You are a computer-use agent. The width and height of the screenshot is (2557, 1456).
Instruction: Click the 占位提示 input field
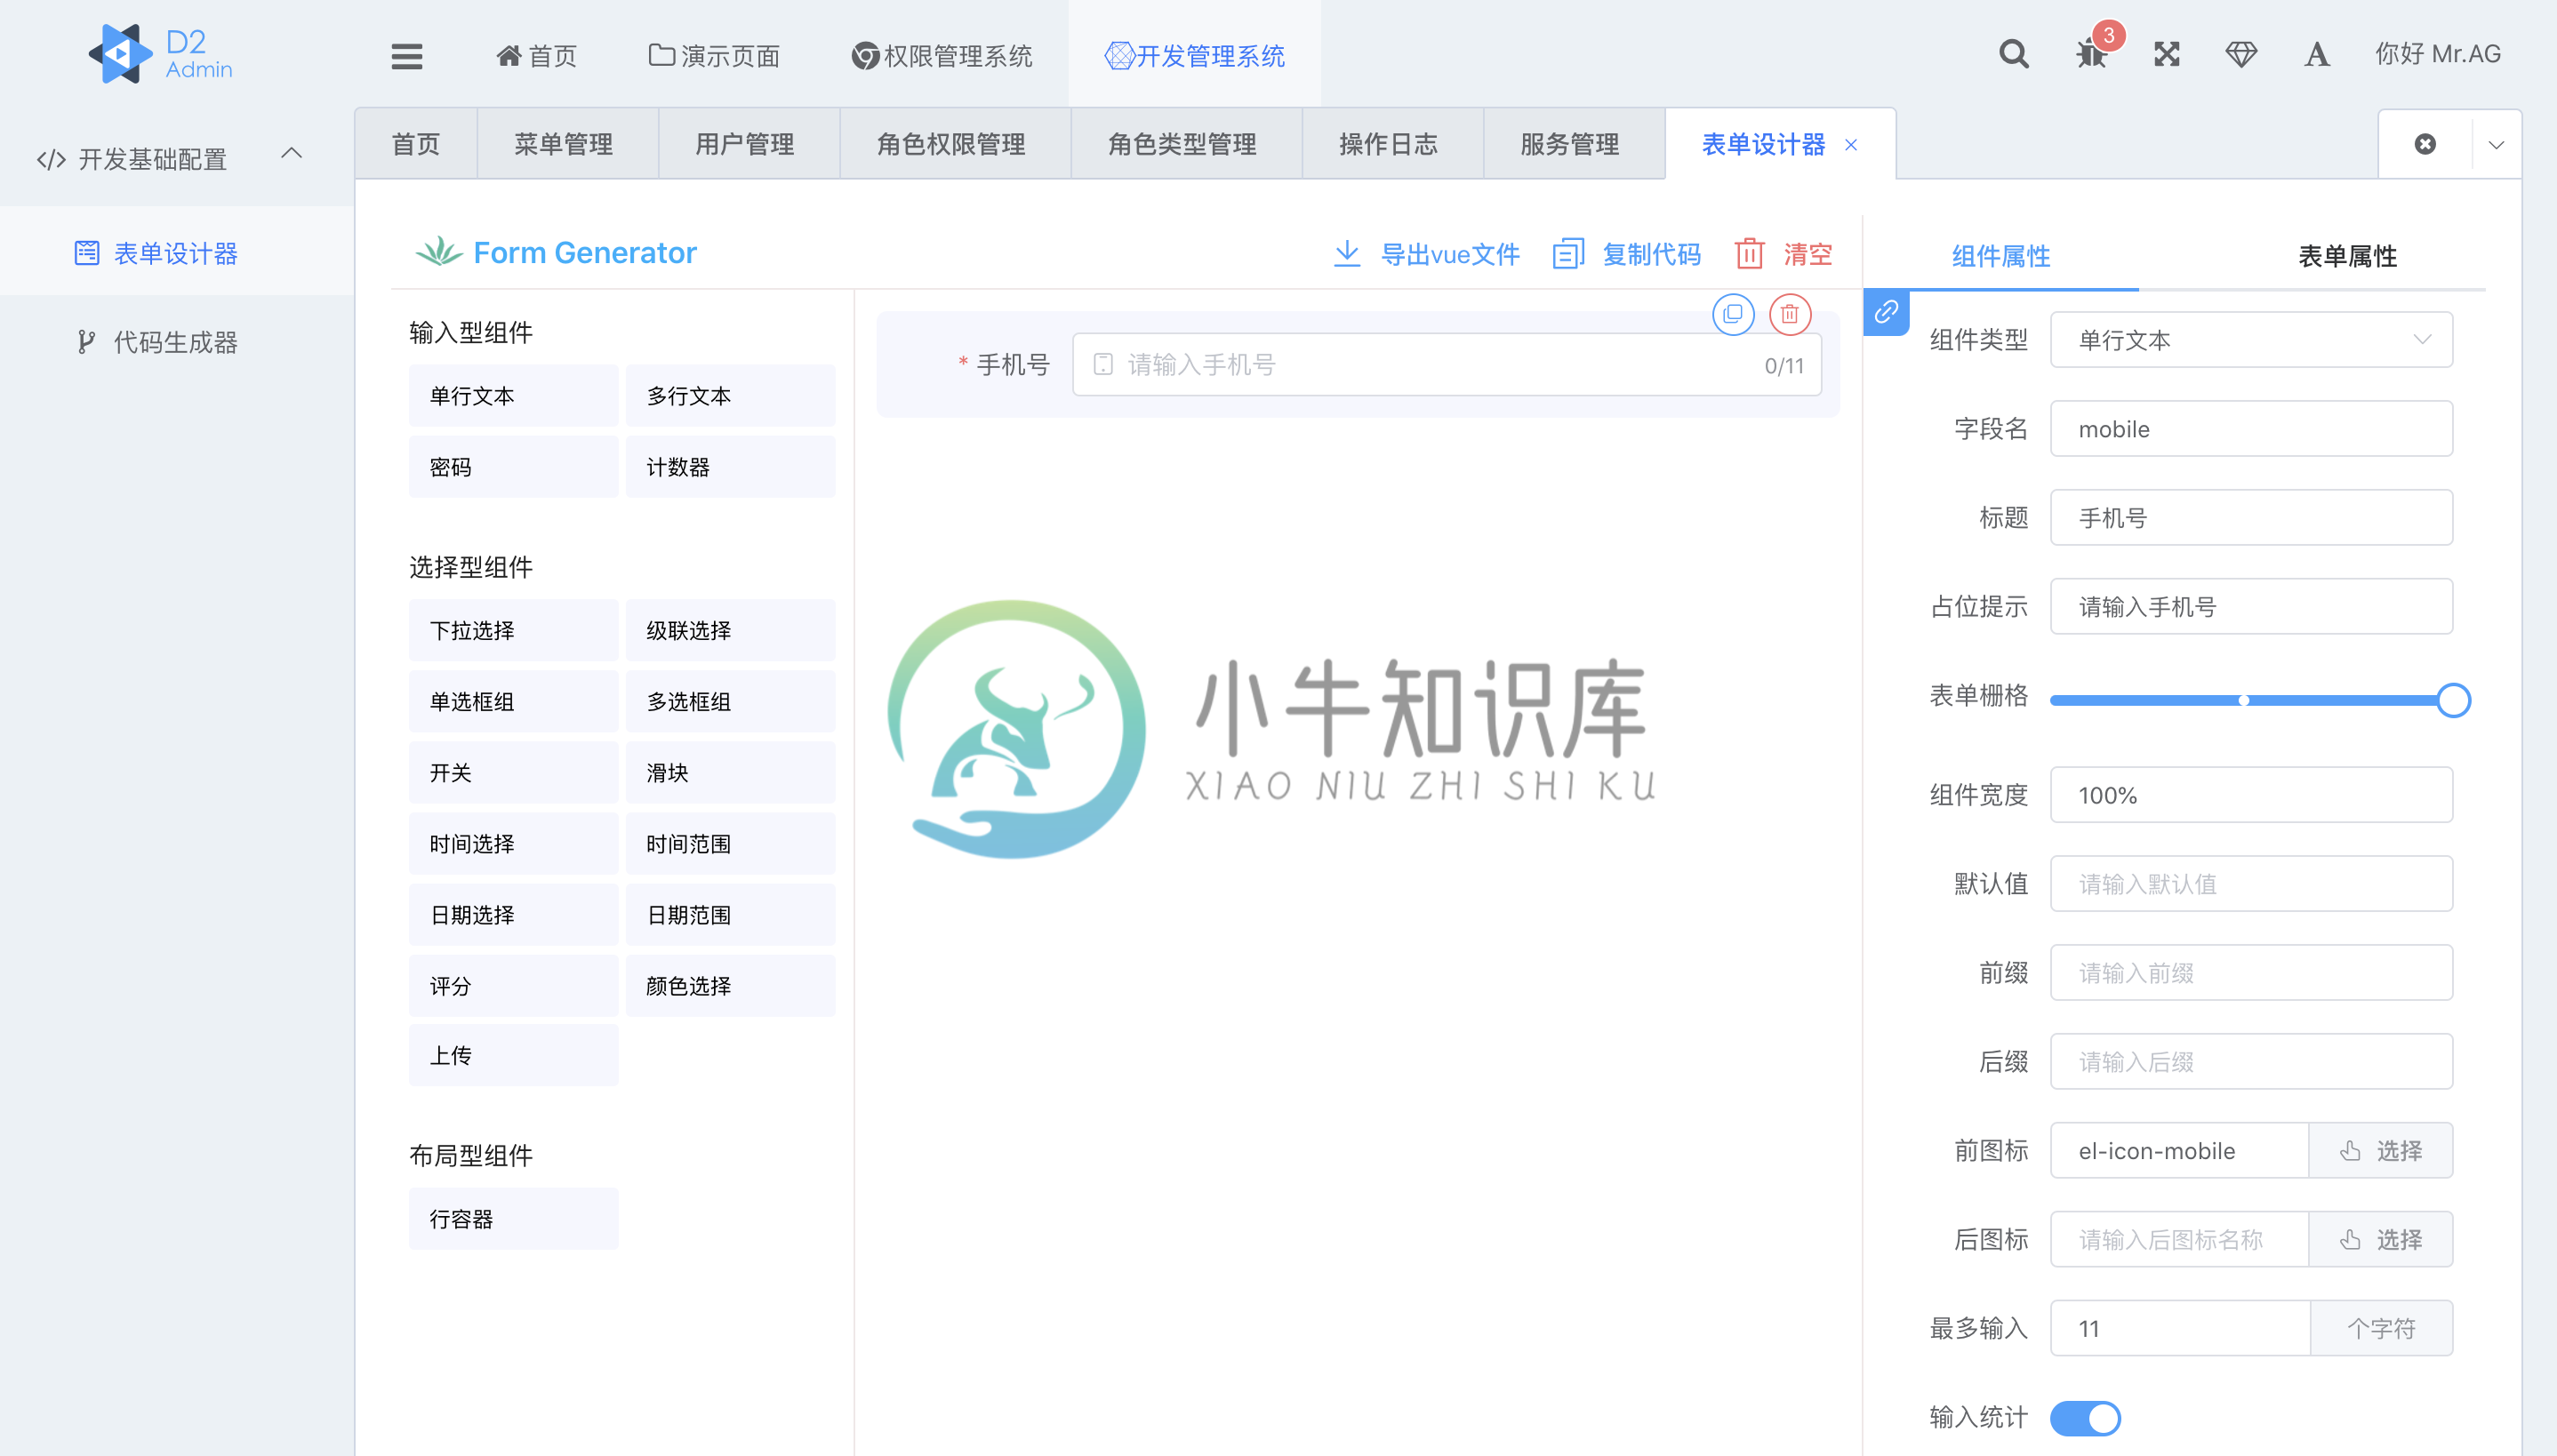[2251, 607]
